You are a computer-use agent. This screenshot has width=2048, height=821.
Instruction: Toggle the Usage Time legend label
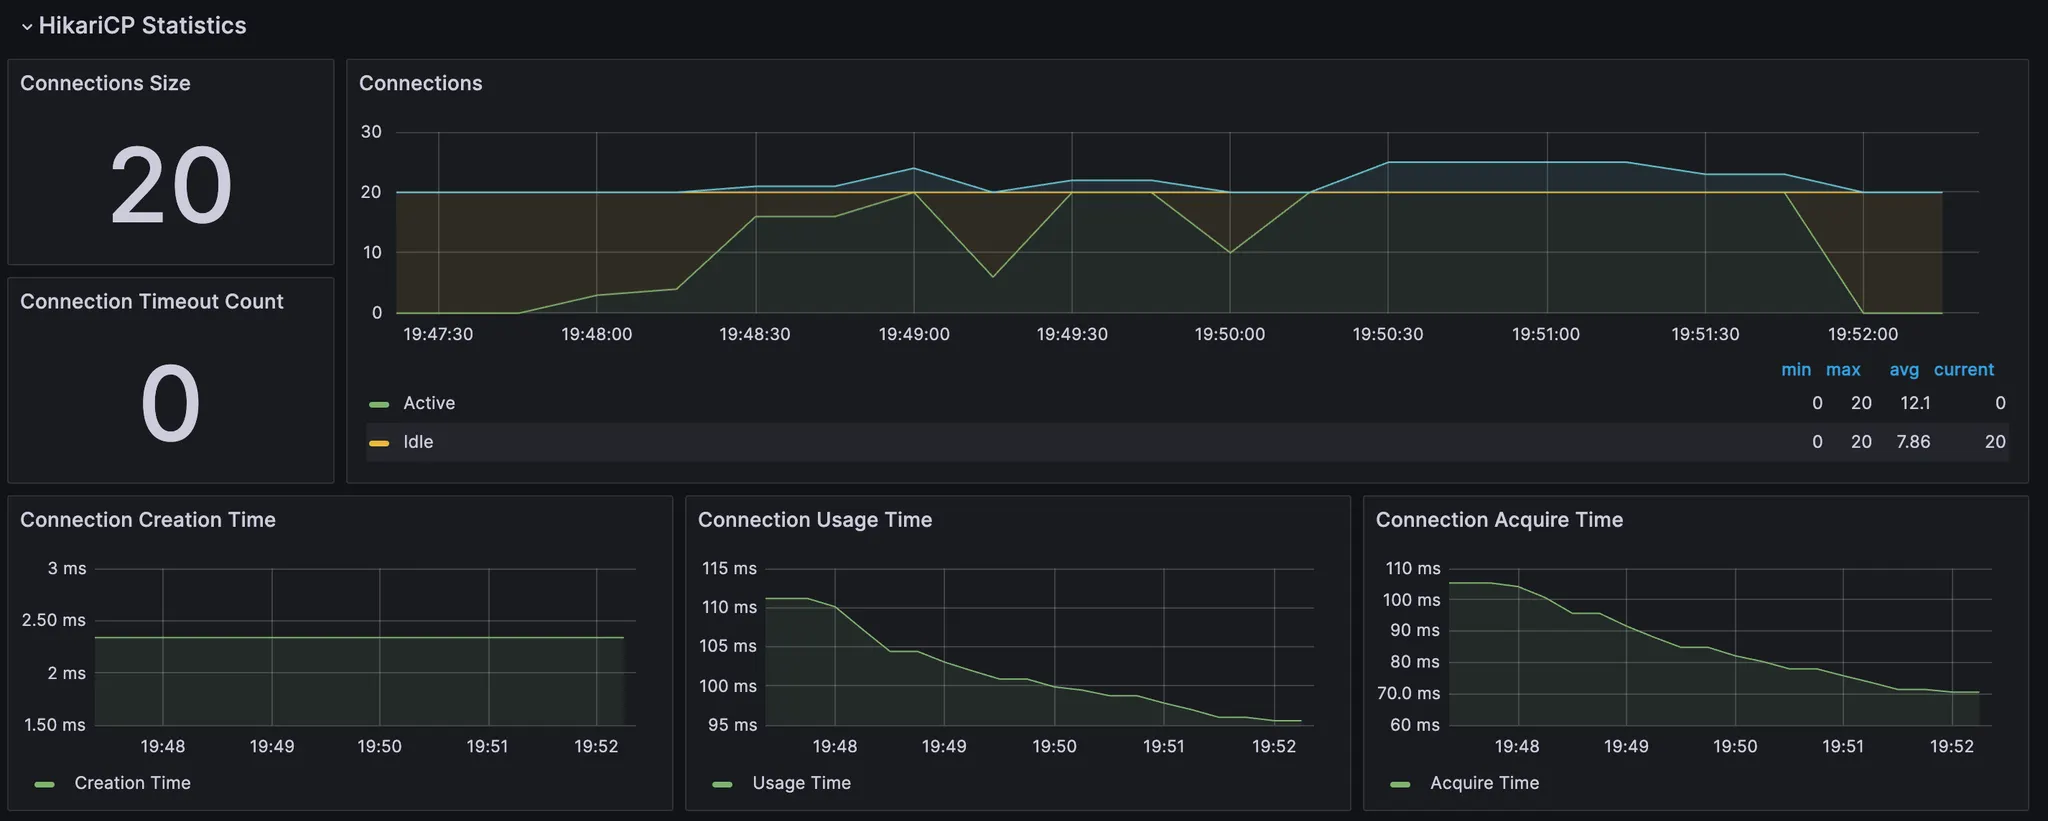click(x=801, y=783)
